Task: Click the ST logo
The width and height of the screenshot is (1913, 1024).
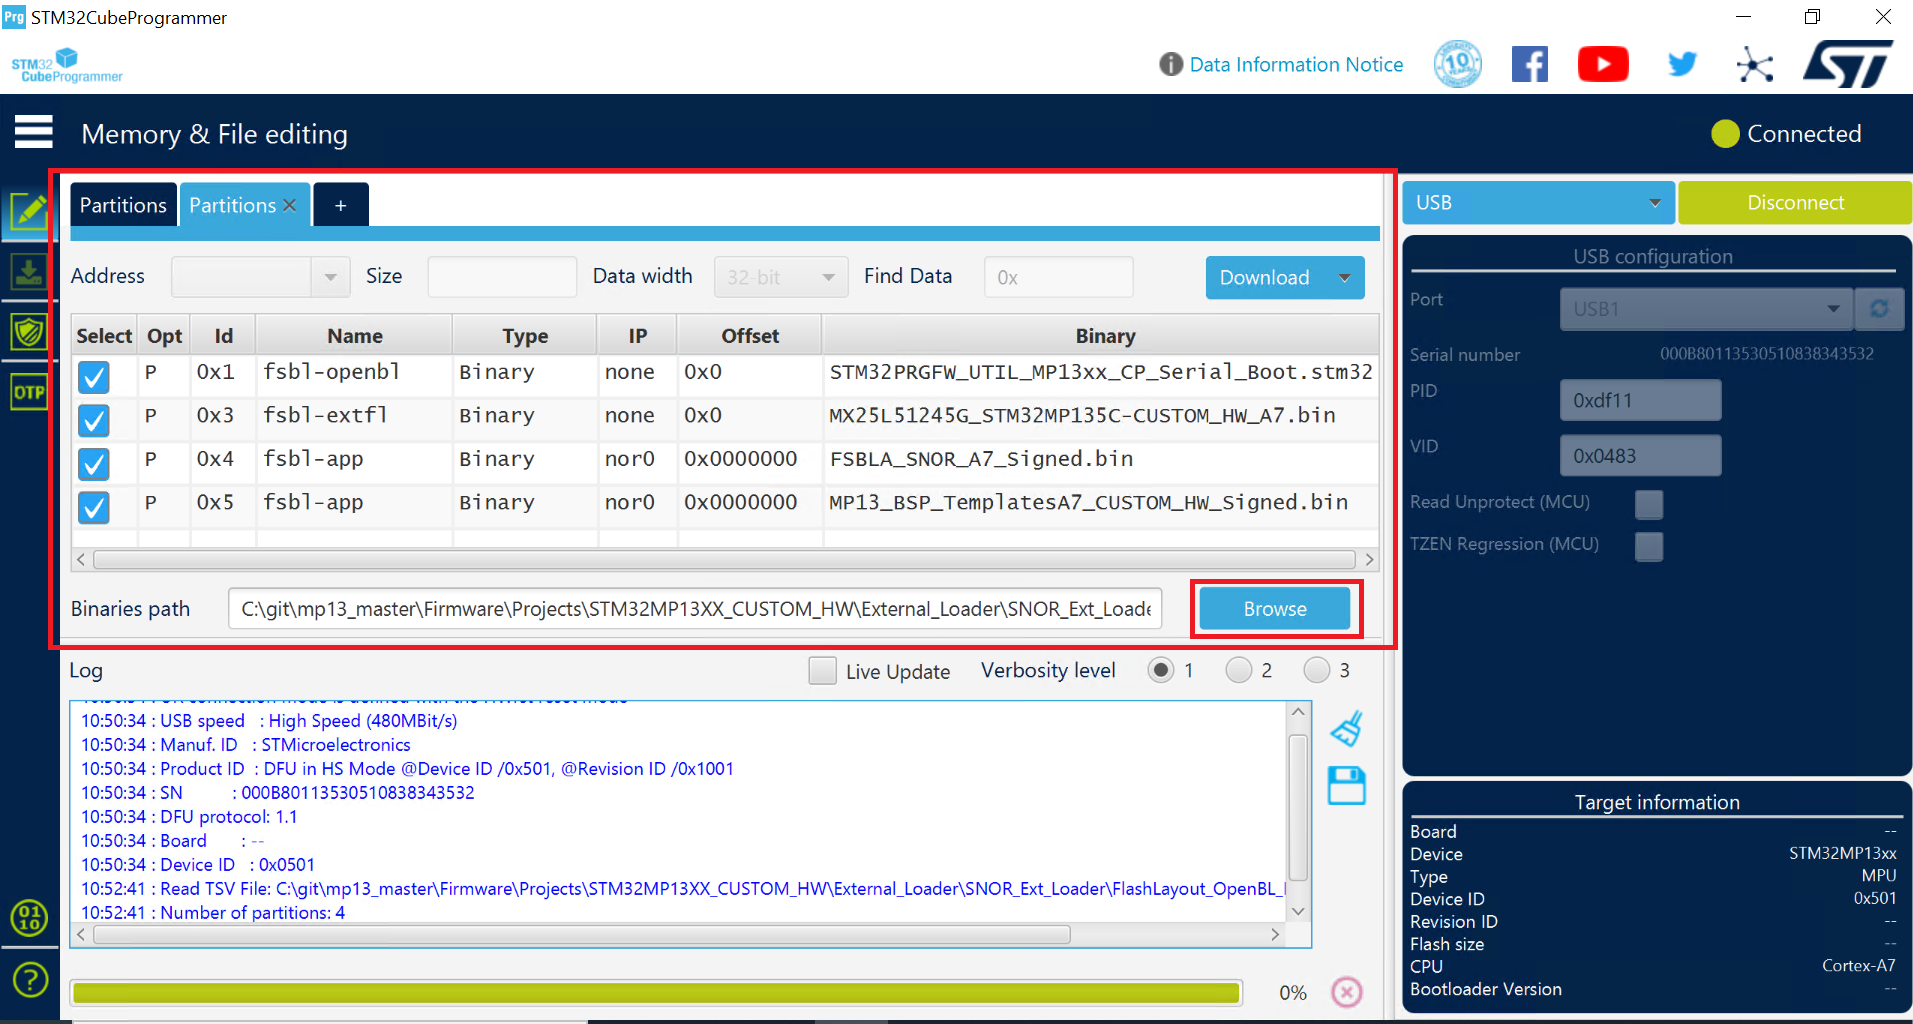Action: pyautogui.click(x=1849, y=64)
